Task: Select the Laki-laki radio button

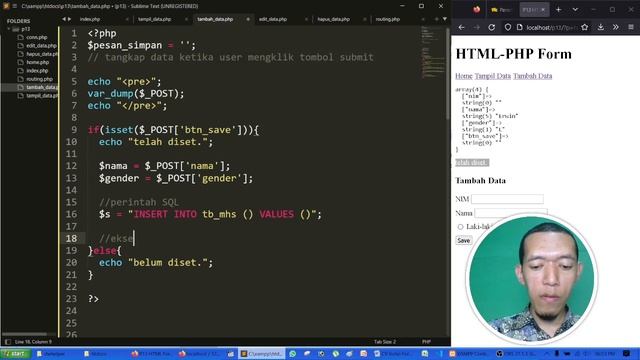Action: coord(460,227)
